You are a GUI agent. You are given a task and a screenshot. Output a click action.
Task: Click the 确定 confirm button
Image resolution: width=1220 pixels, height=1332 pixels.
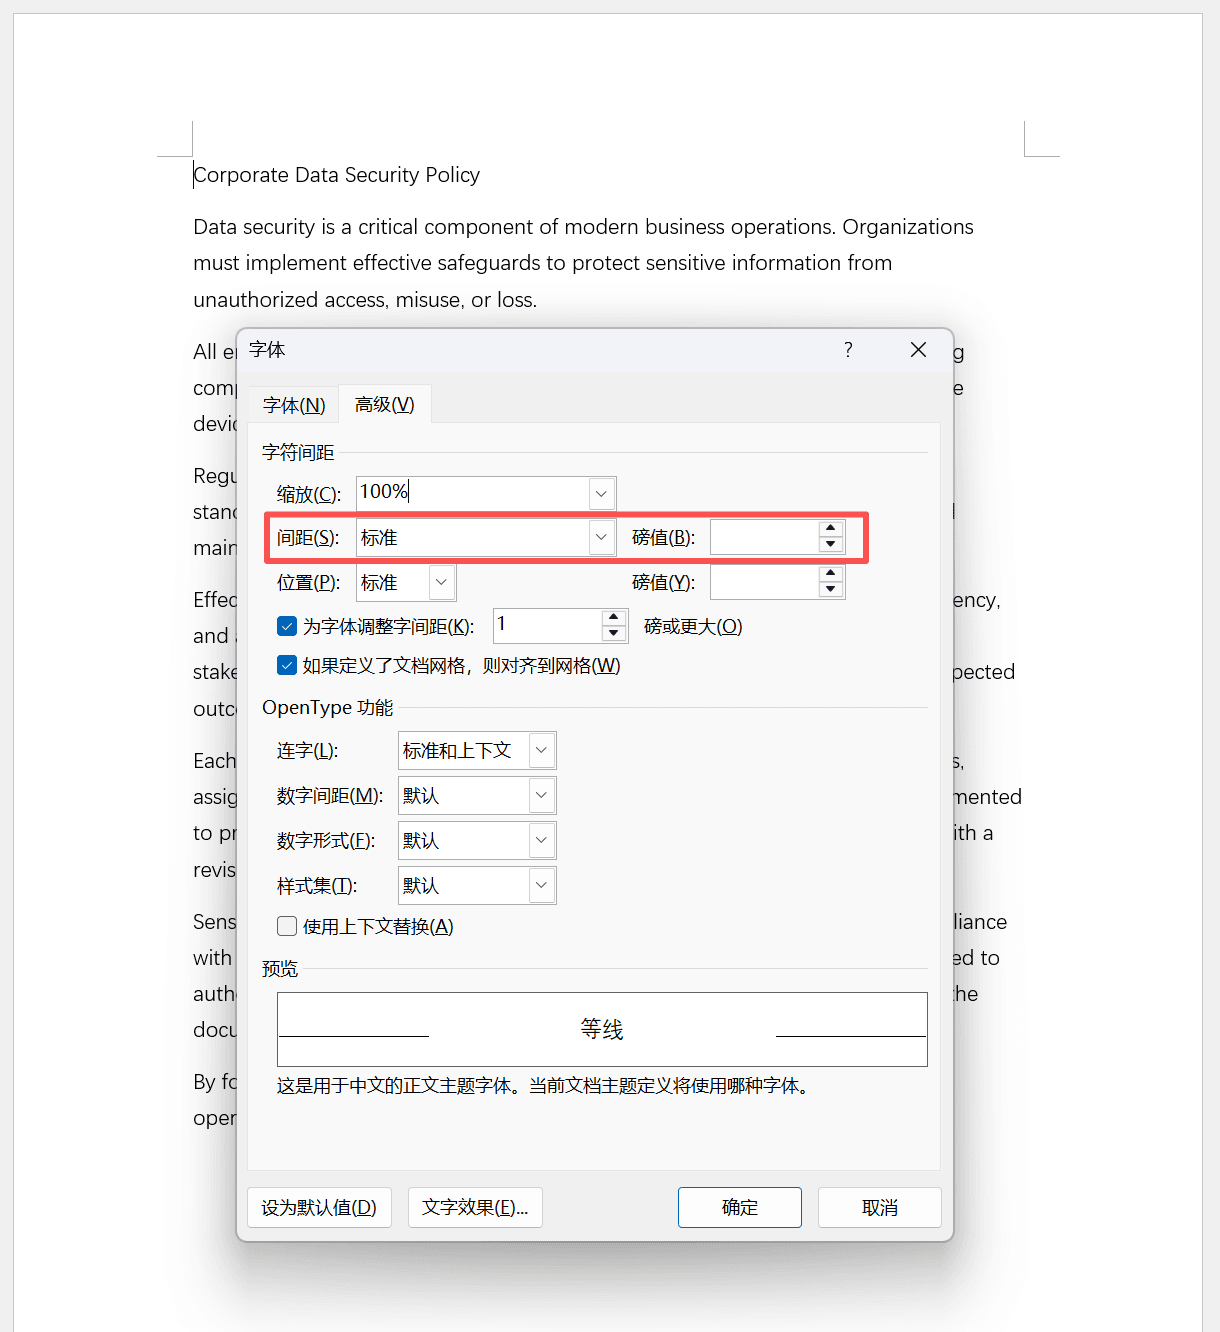pos(739,1207)
